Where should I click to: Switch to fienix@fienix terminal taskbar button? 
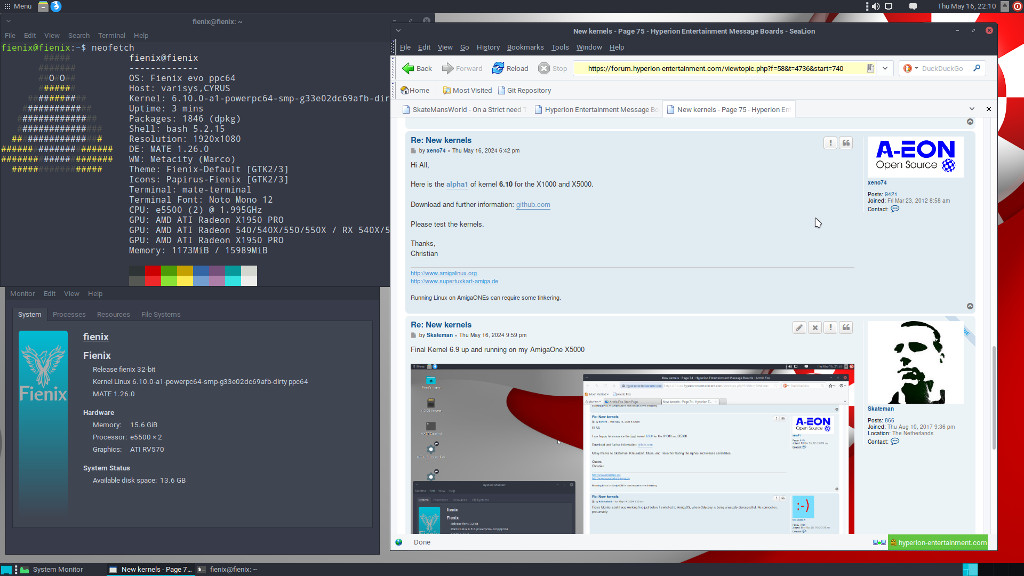pos(227,569)
